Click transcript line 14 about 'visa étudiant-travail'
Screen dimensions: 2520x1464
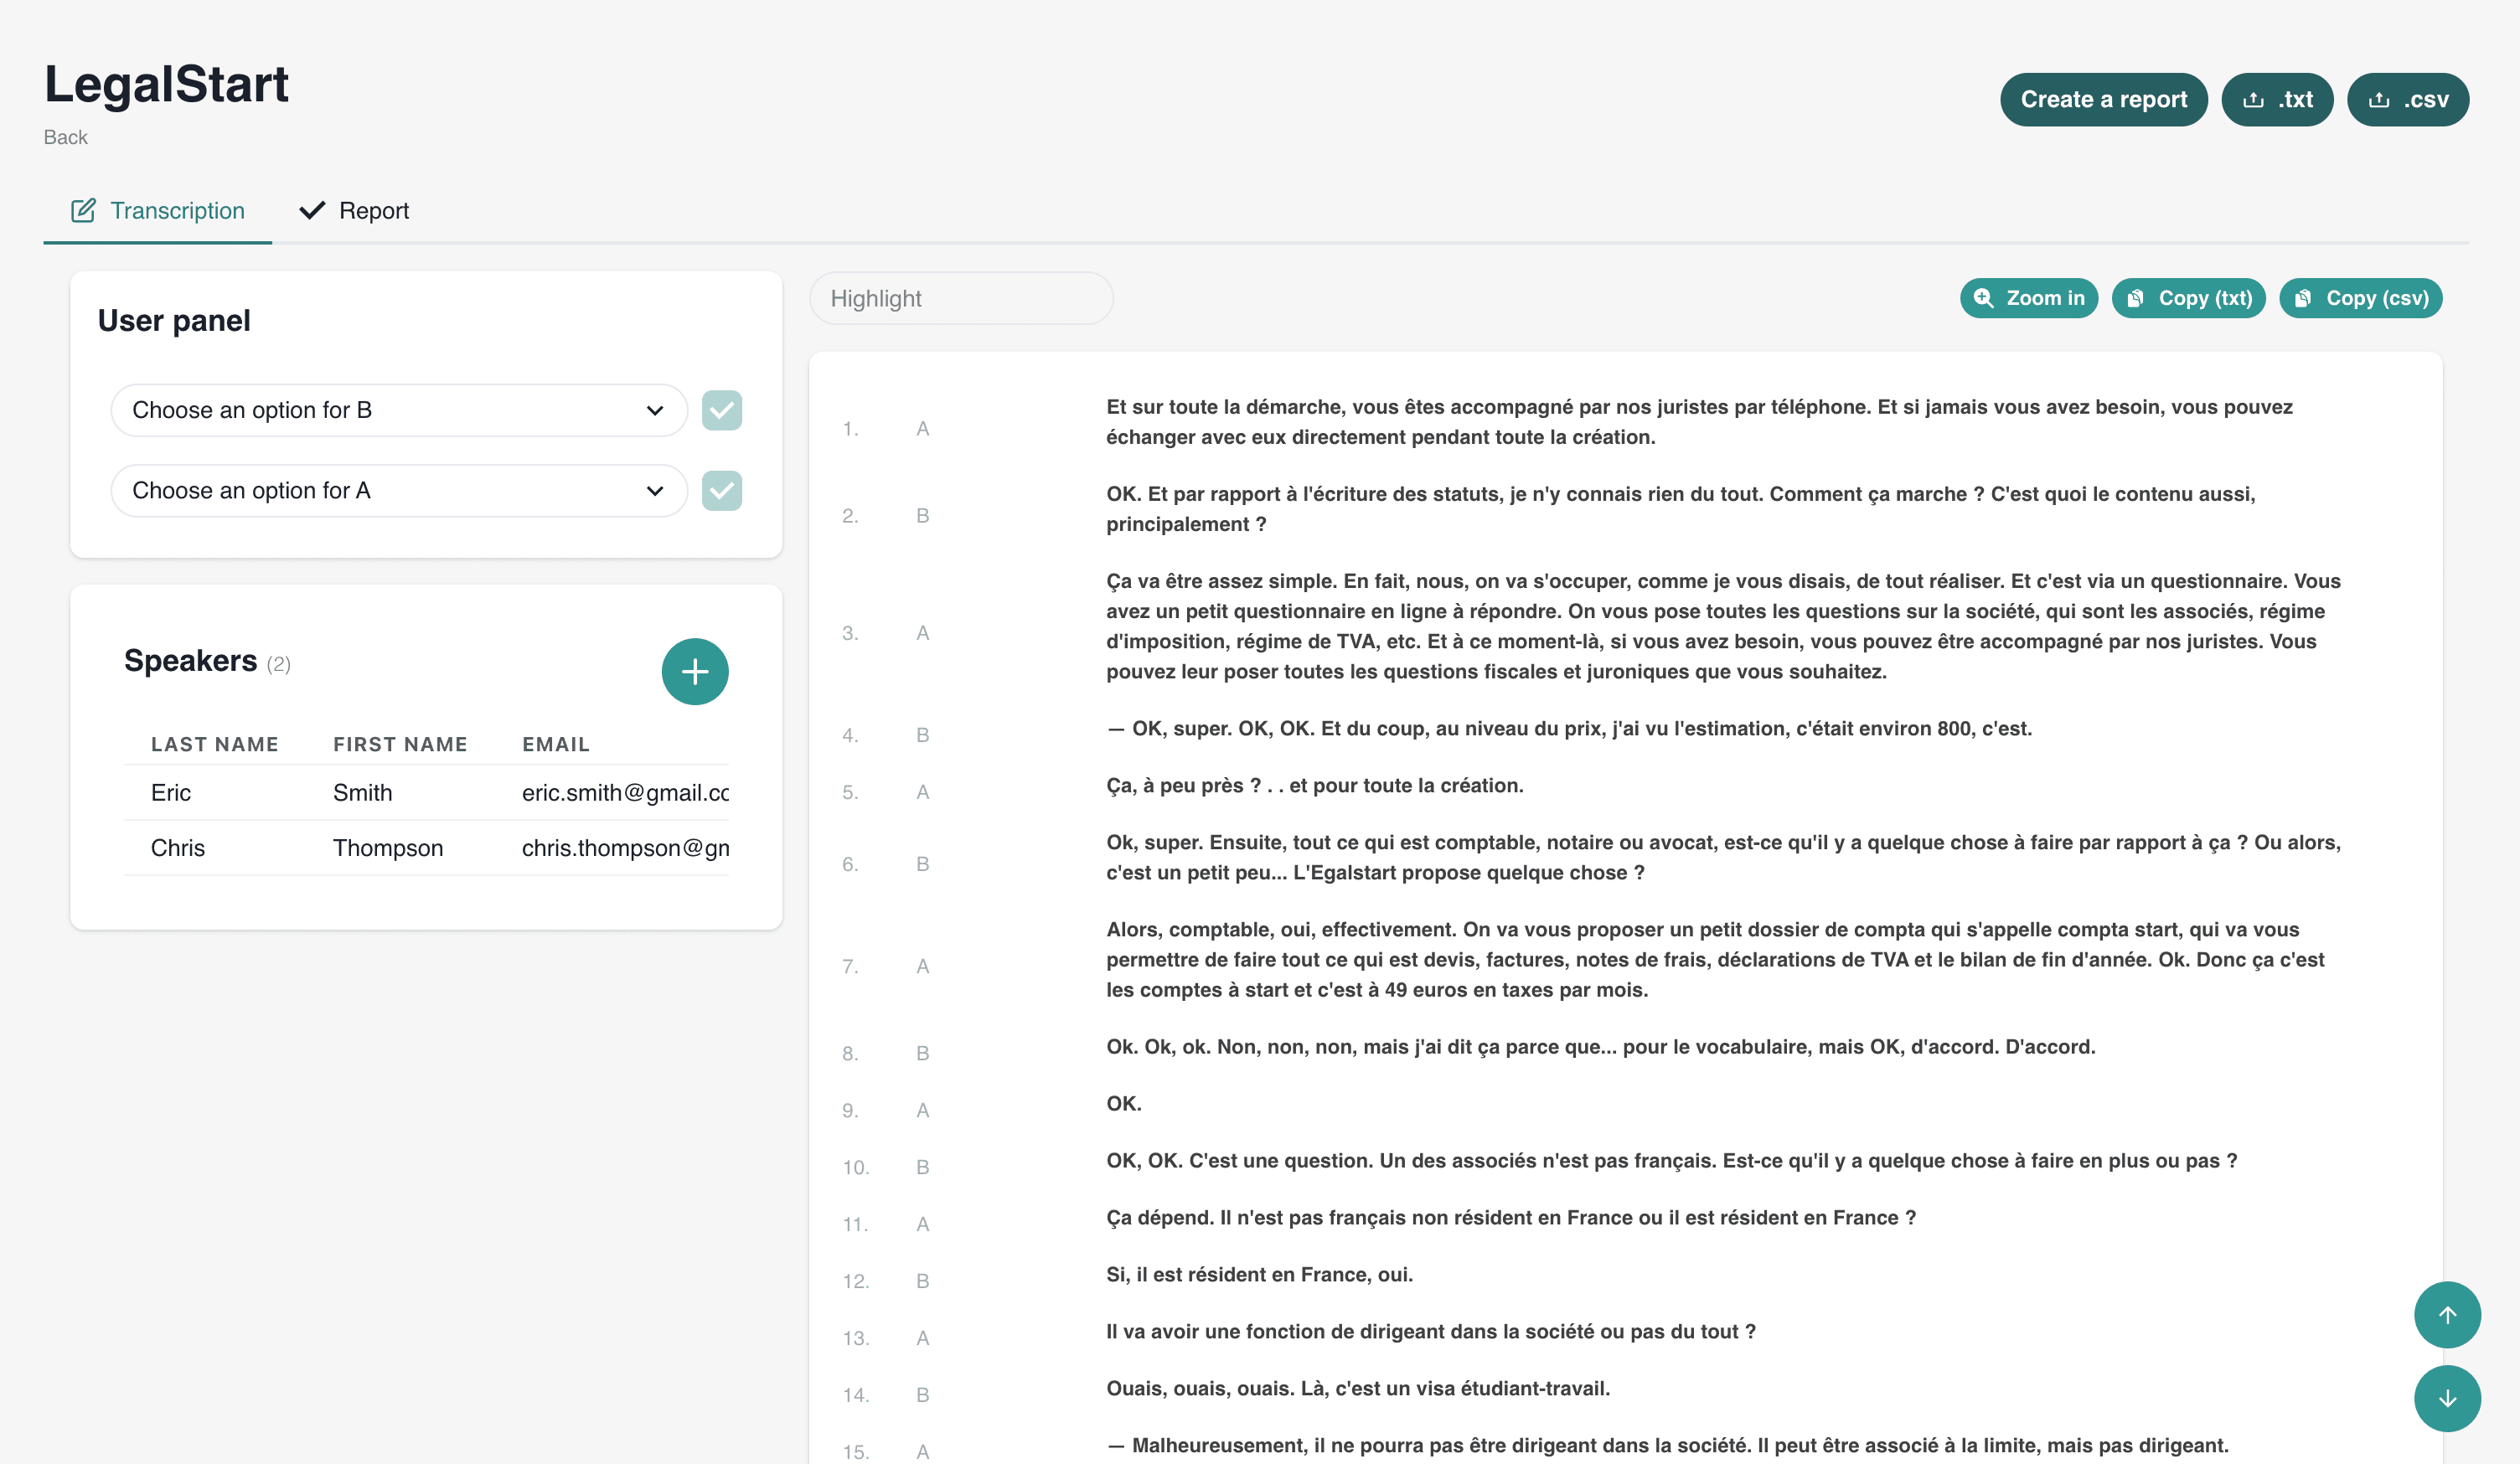click(x=1358, y=1388)
